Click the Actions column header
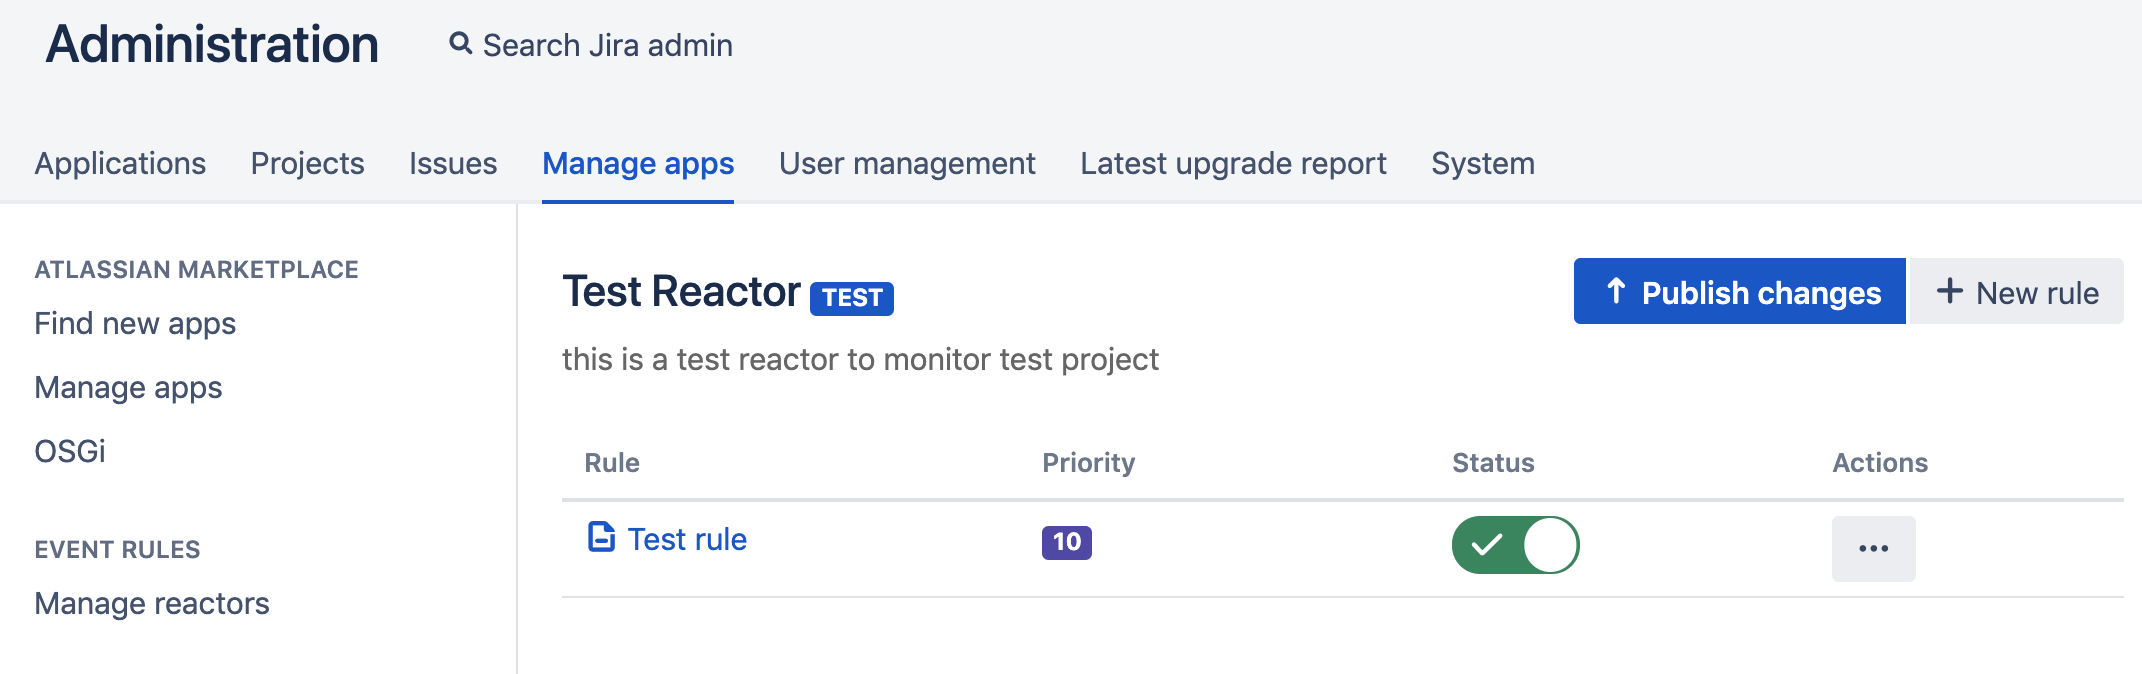The image size is (2142, 674). [x=1880, y=463]
